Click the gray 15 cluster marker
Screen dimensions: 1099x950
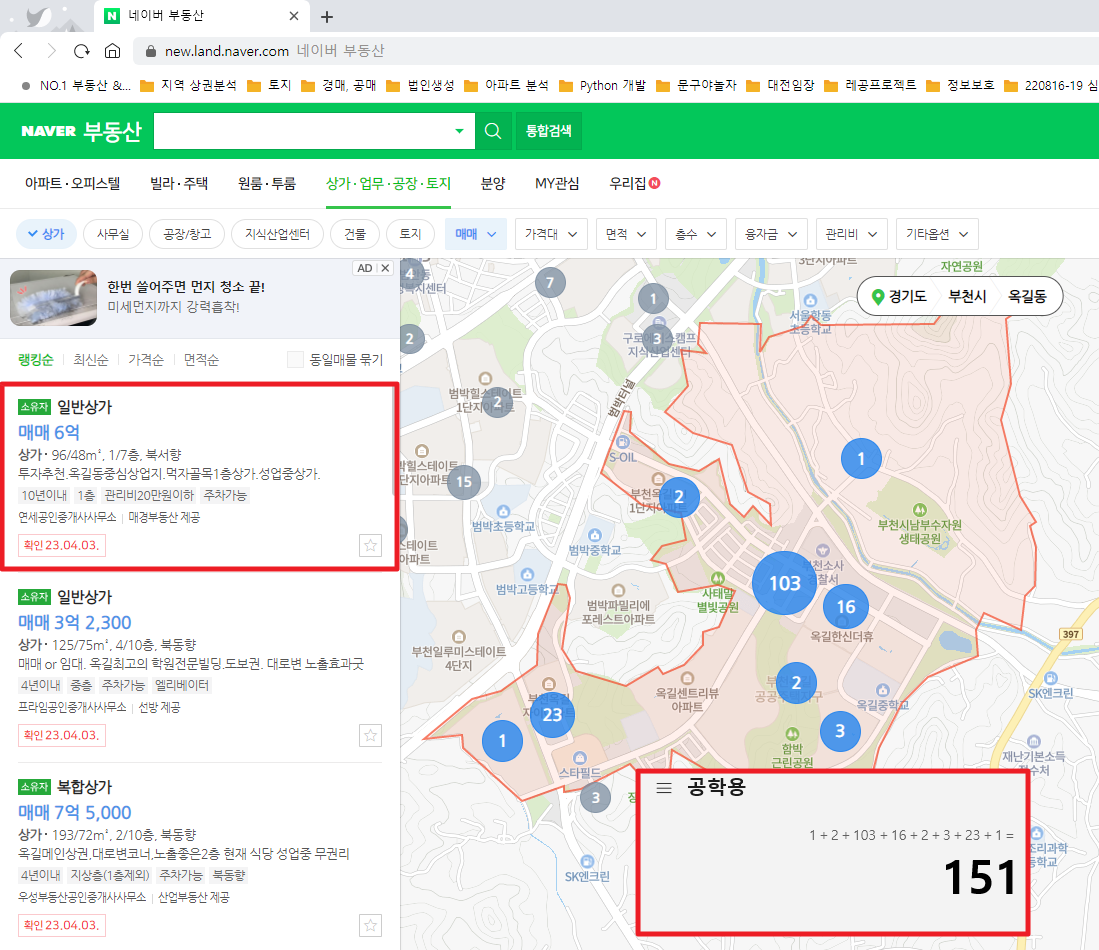point(464,482)
